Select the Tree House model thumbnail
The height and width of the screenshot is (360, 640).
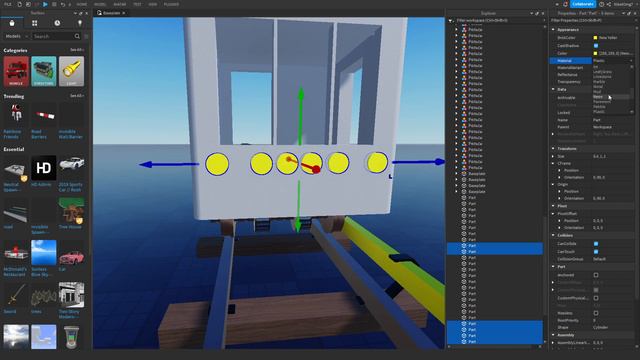71,210
